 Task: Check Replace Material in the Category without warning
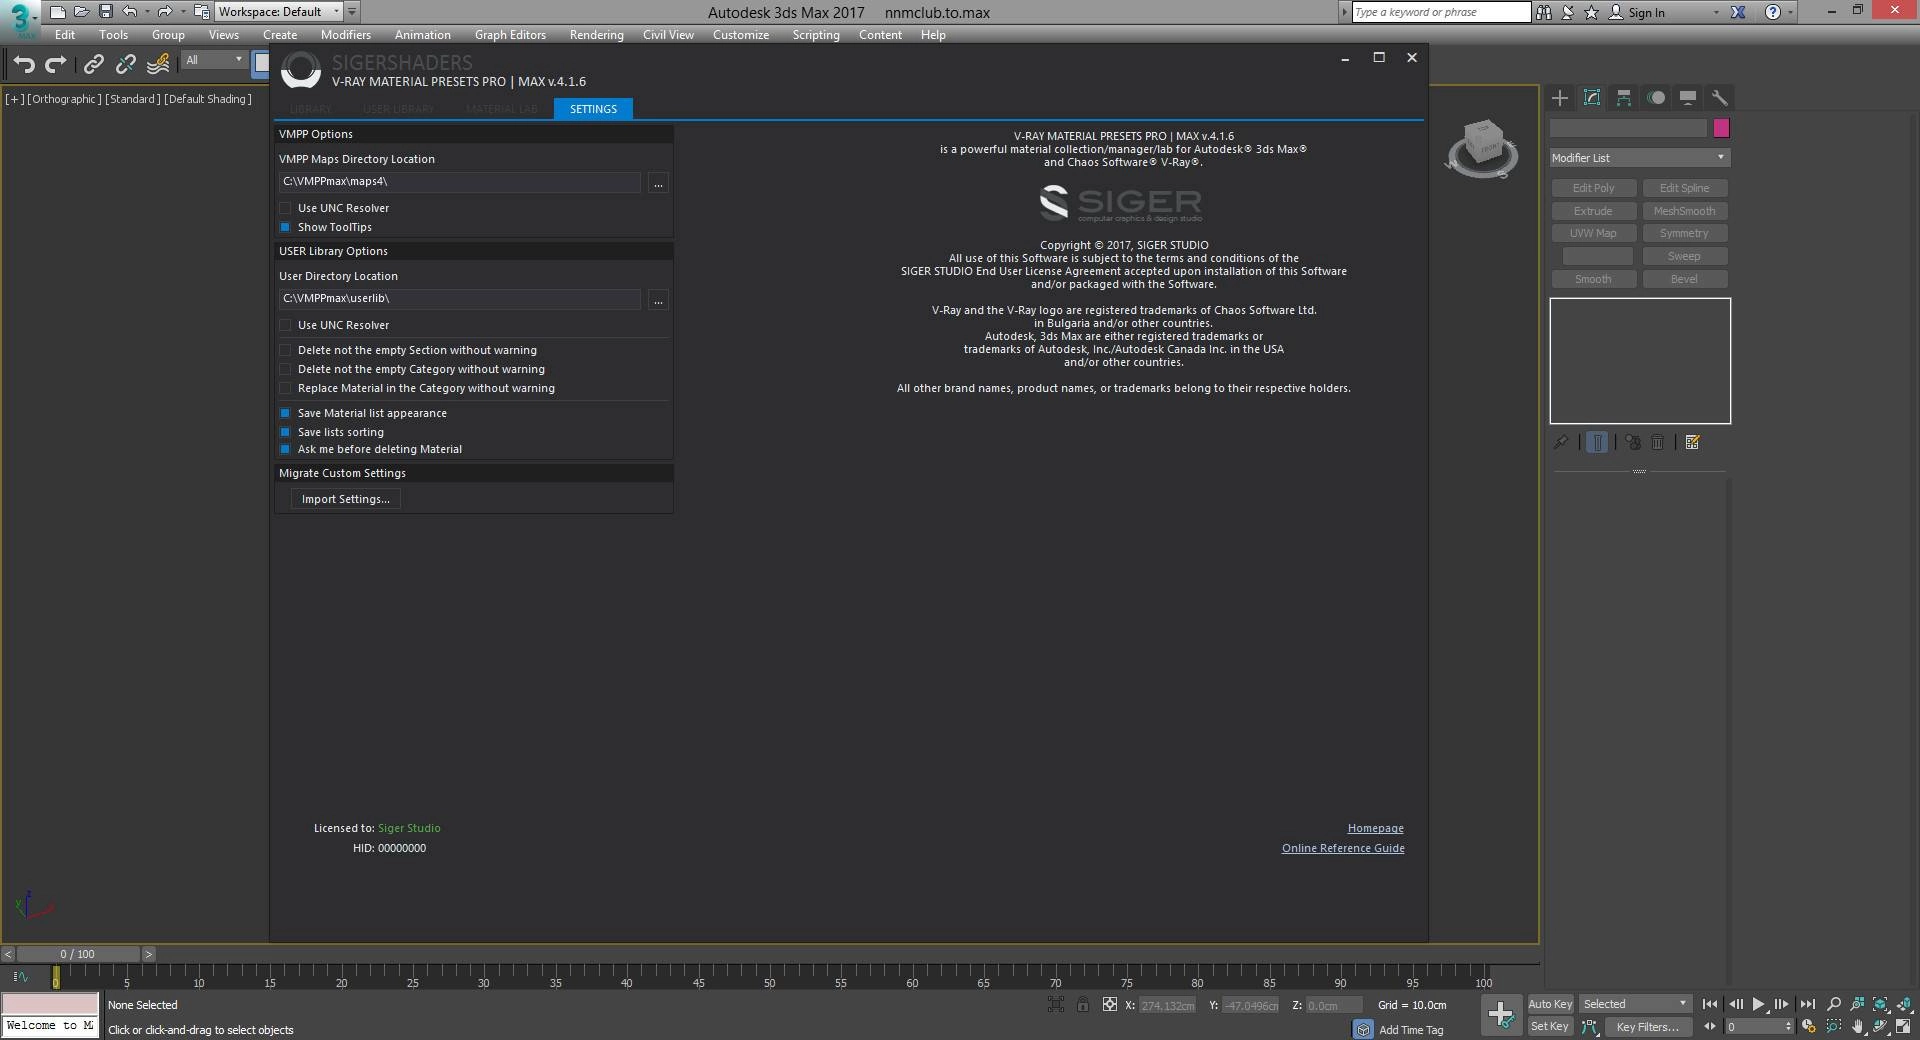(285, 388)
